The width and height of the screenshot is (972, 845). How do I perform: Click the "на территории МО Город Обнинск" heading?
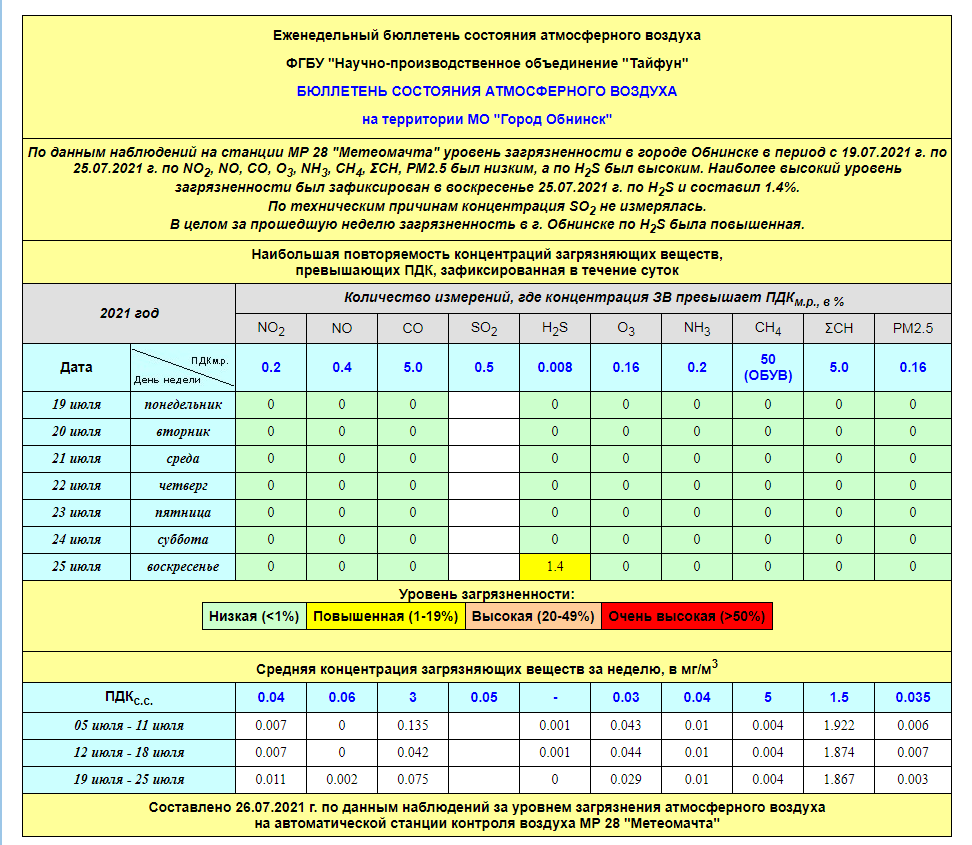(486, 119)
